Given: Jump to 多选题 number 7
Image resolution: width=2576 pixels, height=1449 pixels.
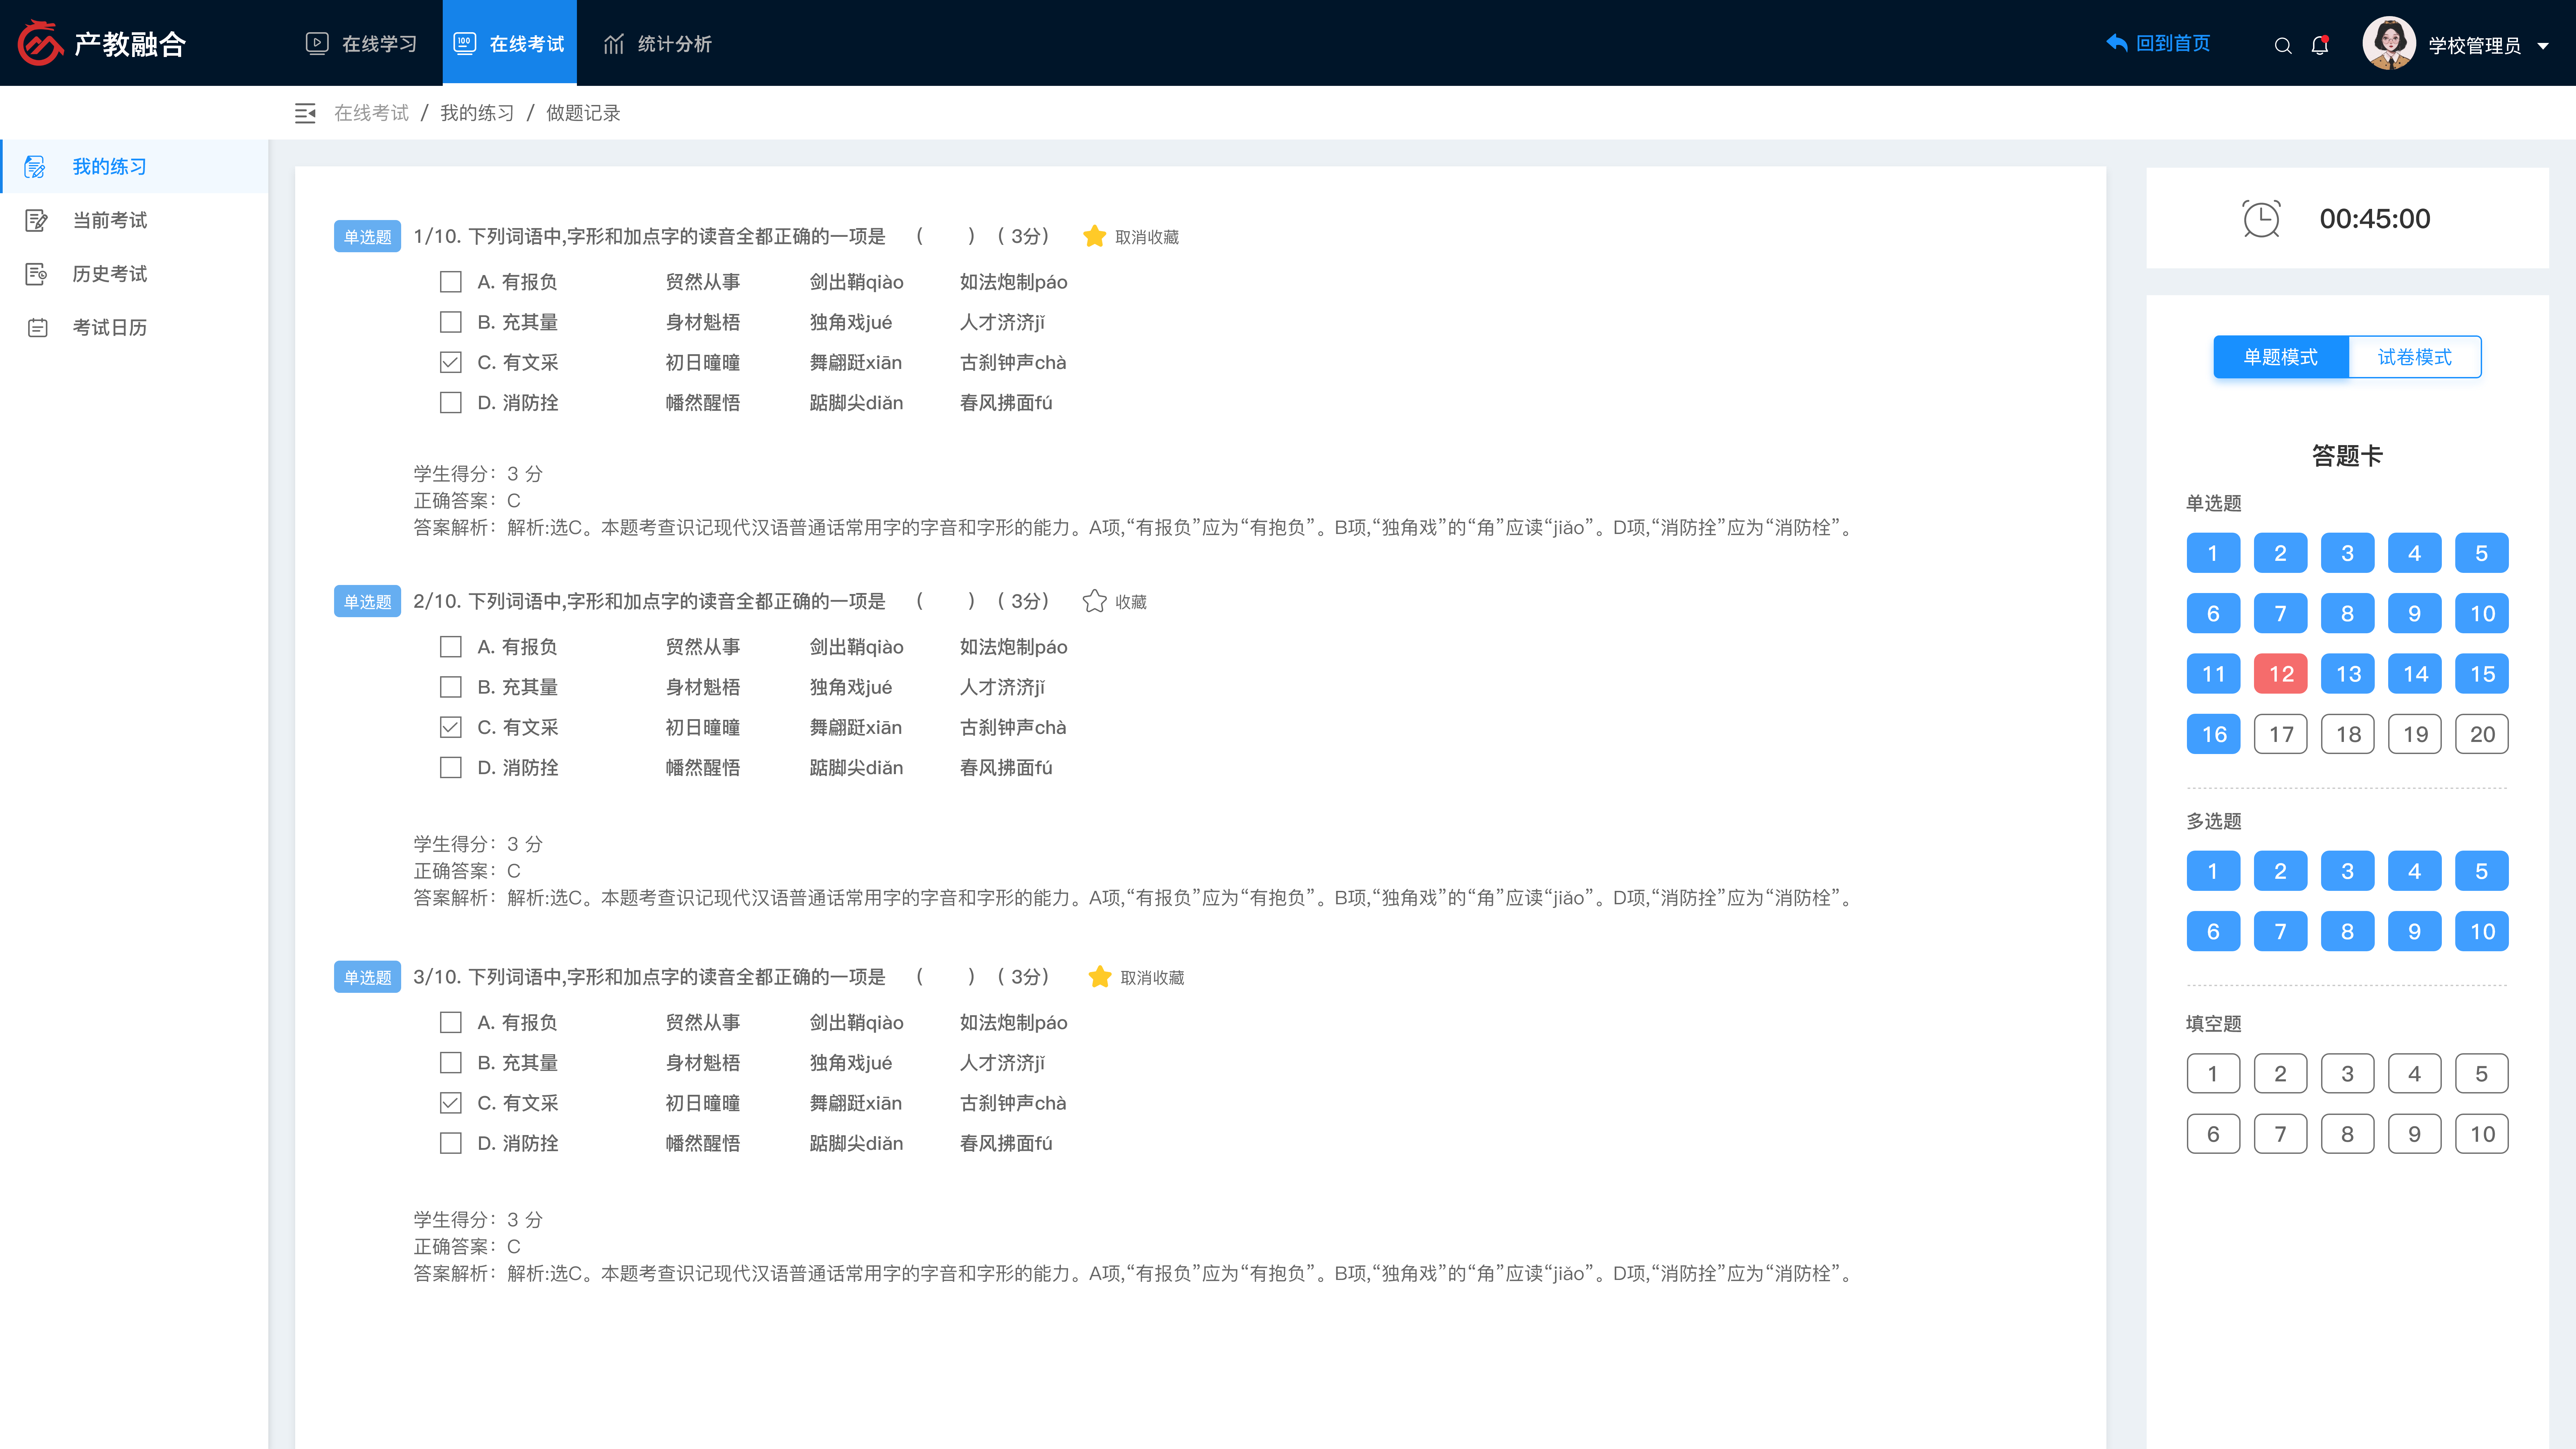Looking at the screenshot, I should pos(2280,931).
